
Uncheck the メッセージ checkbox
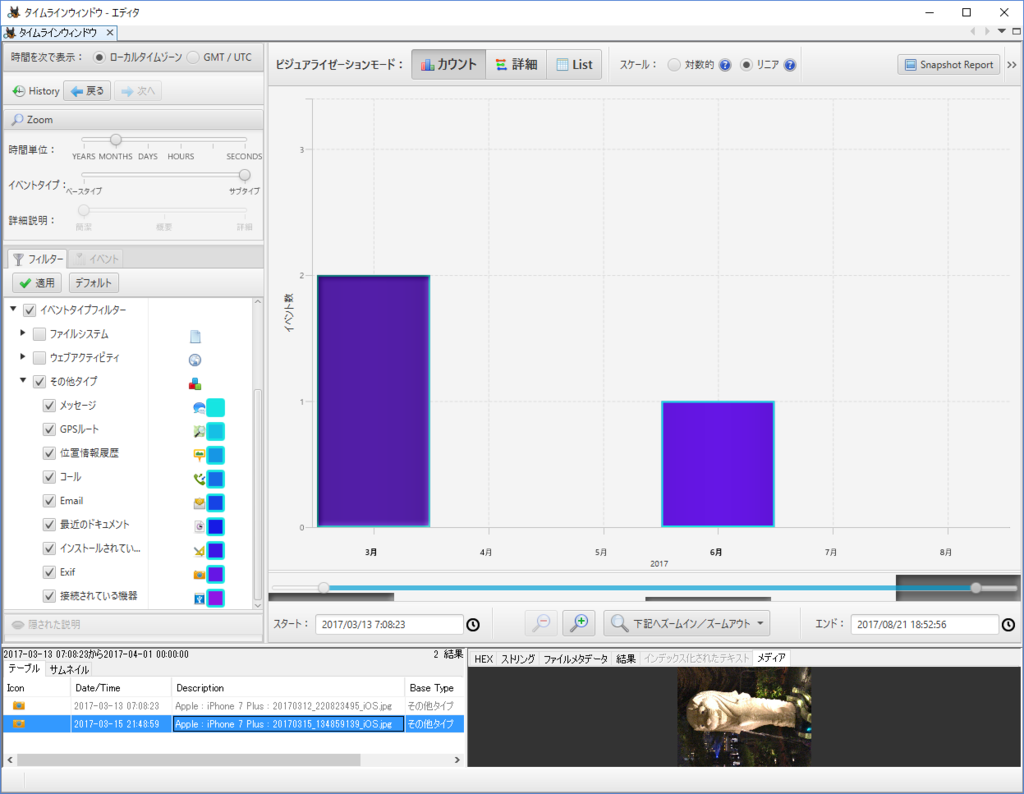49,405
